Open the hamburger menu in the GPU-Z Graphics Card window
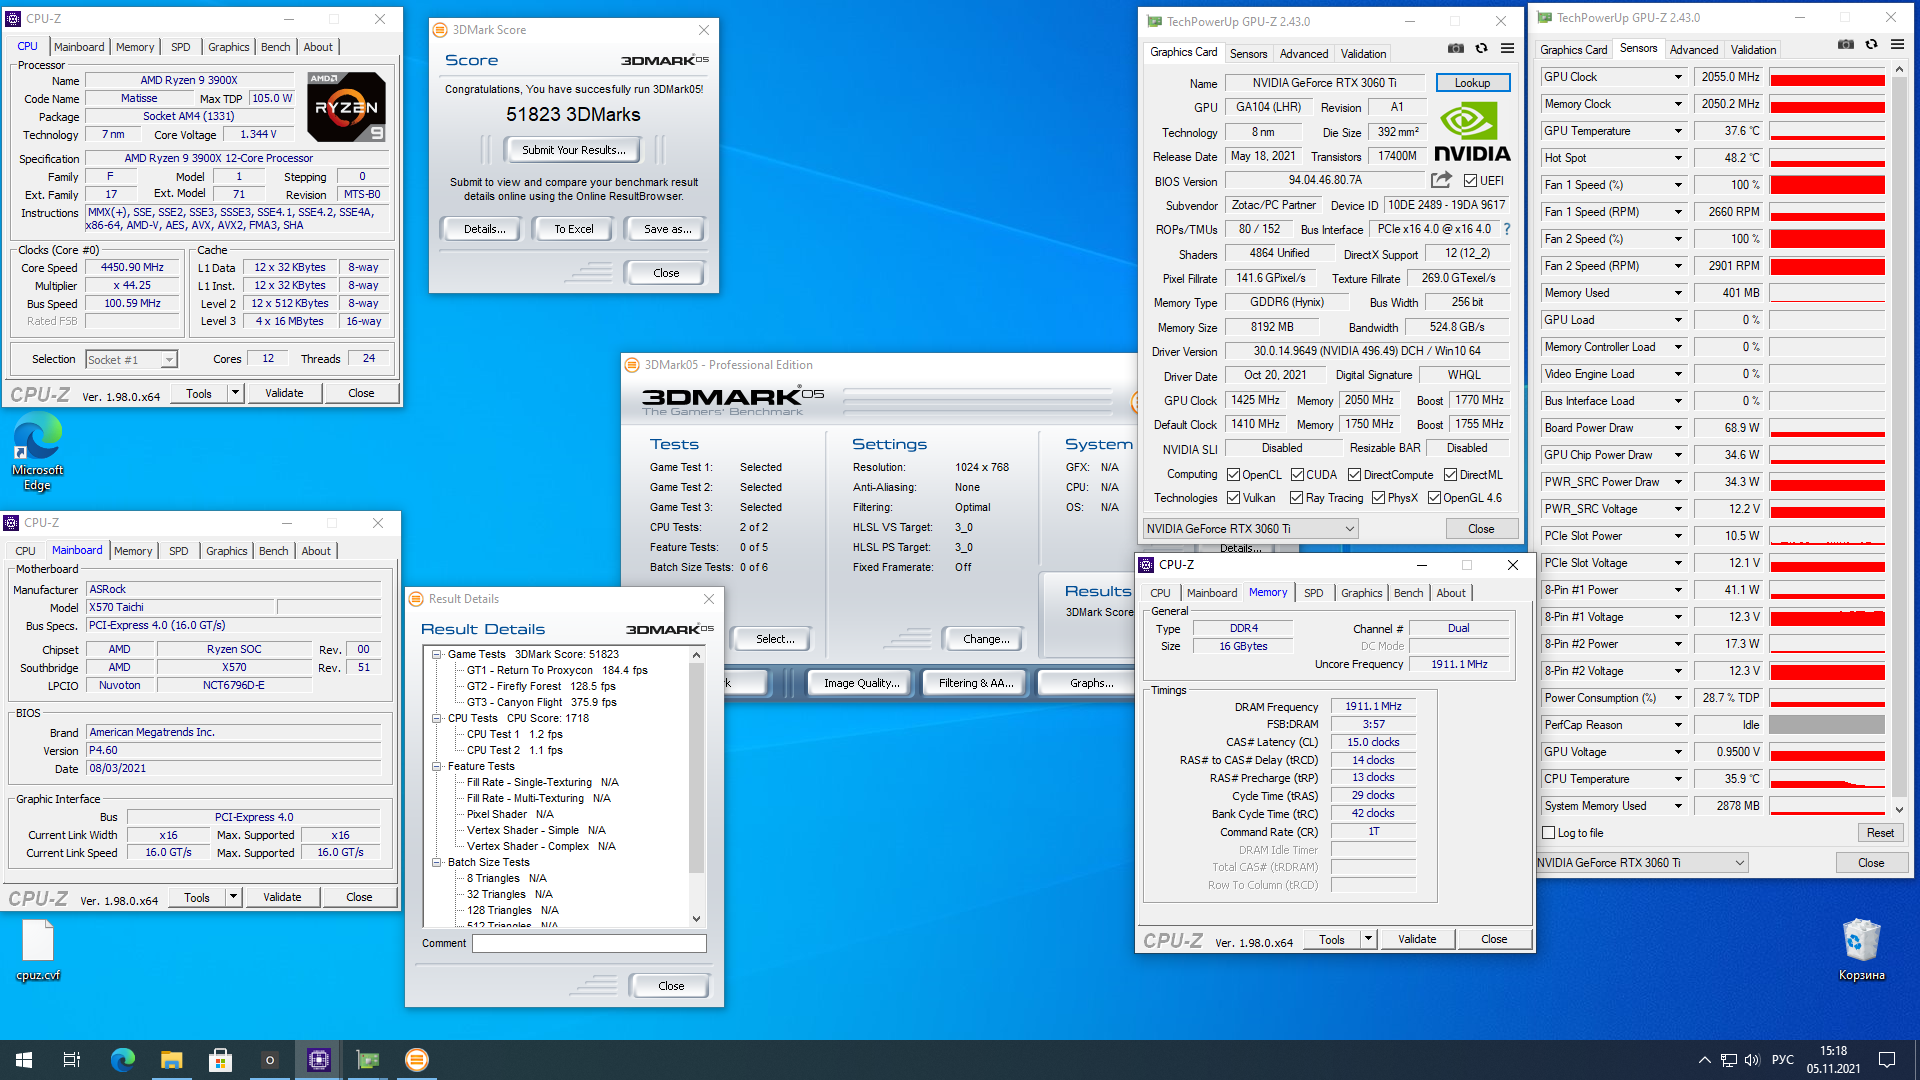Image resolution: width=1920 pixels, height=1080 pixels. [1507, 48]
